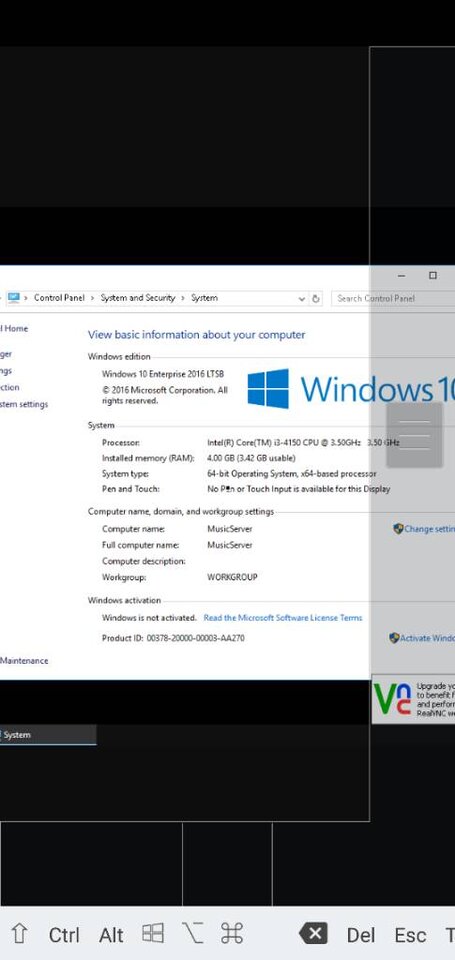Click the 'Intel(R) Core(TM) i3-4150 CPU' value

click(304, 442)
